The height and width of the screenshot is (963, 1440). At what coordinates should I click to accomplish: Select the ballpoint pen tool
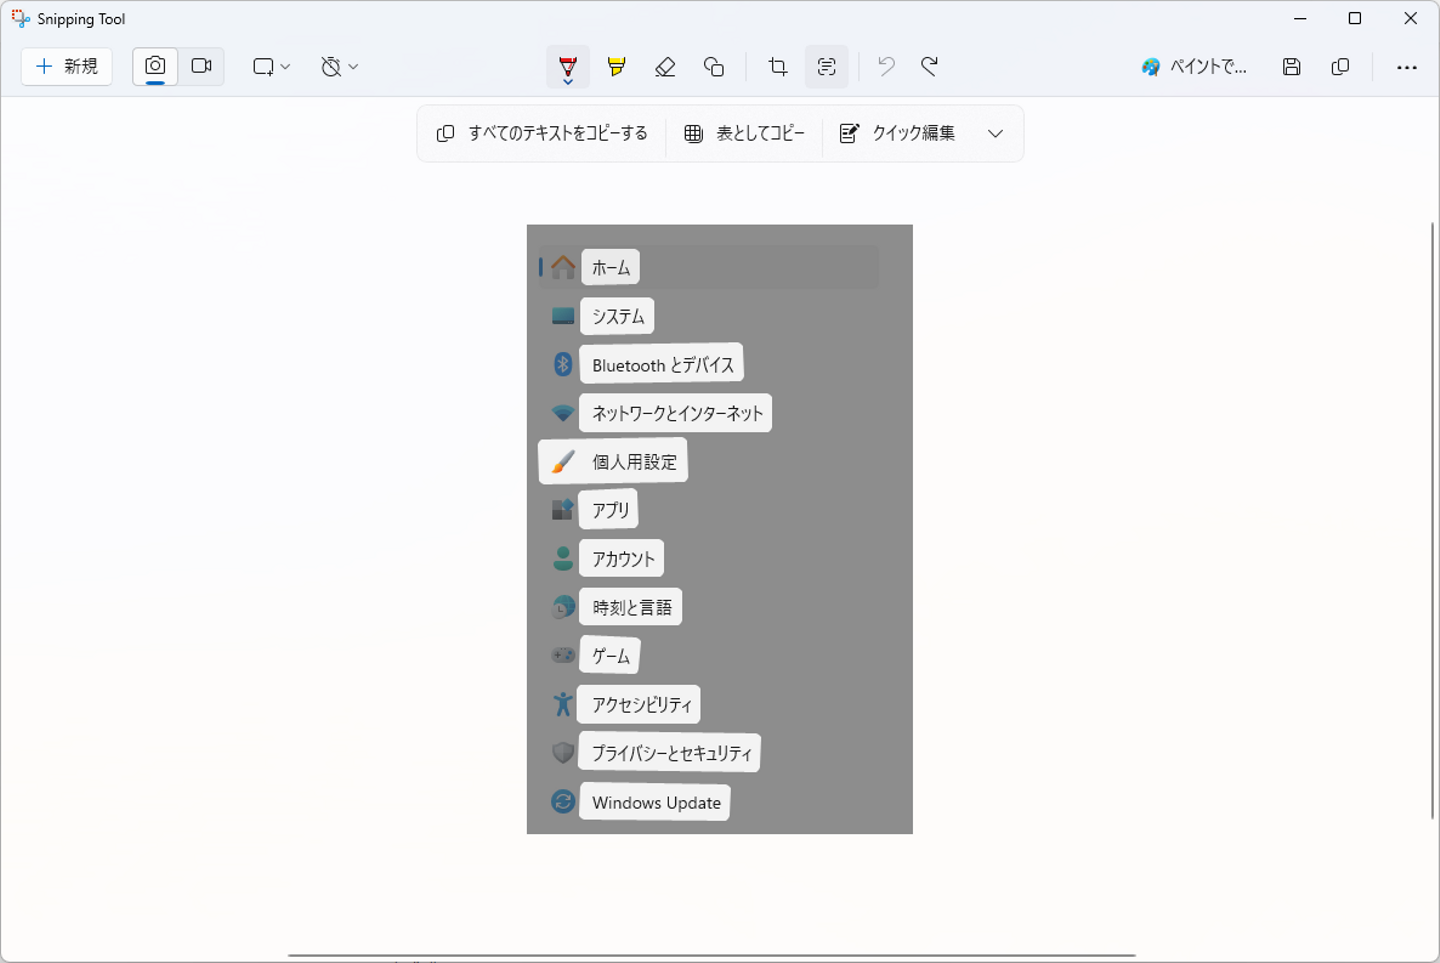[568, 67]
